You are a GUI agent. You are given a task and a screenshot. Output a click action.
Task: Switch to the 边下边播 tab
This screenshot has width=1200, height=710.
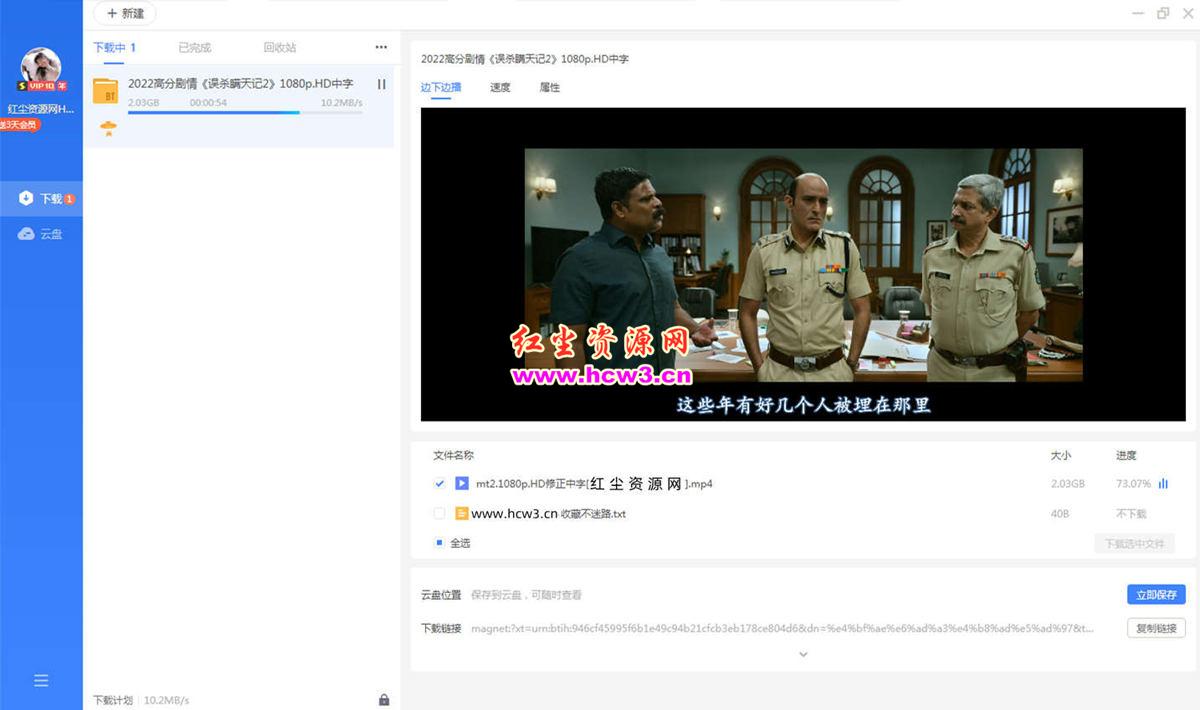[441, 88]
